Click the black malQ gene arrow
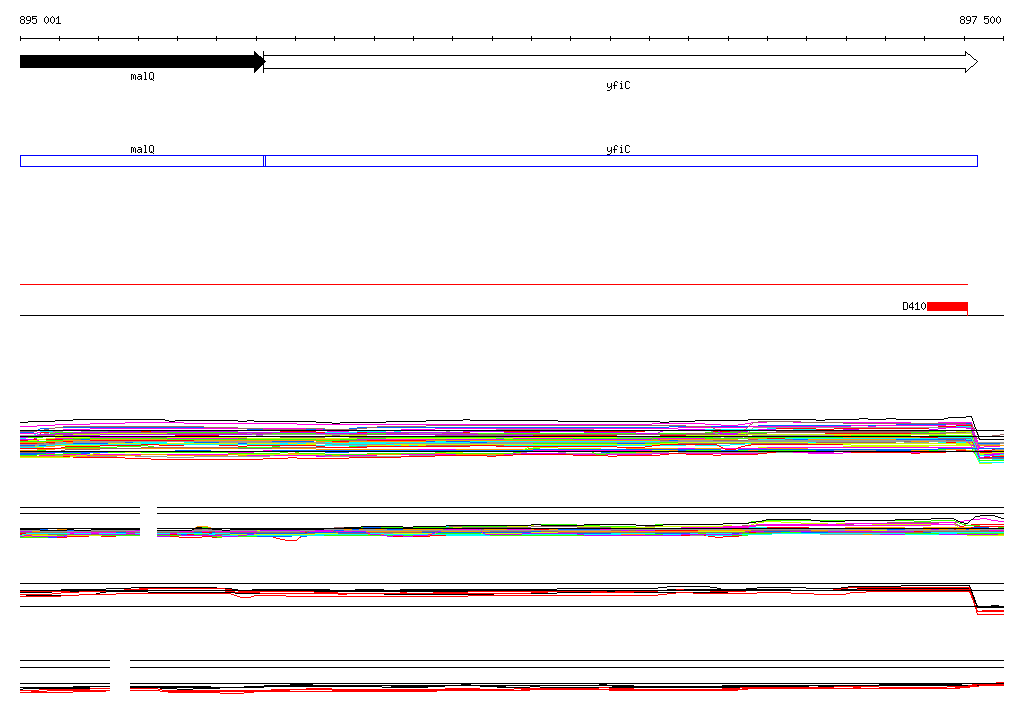1024x714 pixels. 142,62
